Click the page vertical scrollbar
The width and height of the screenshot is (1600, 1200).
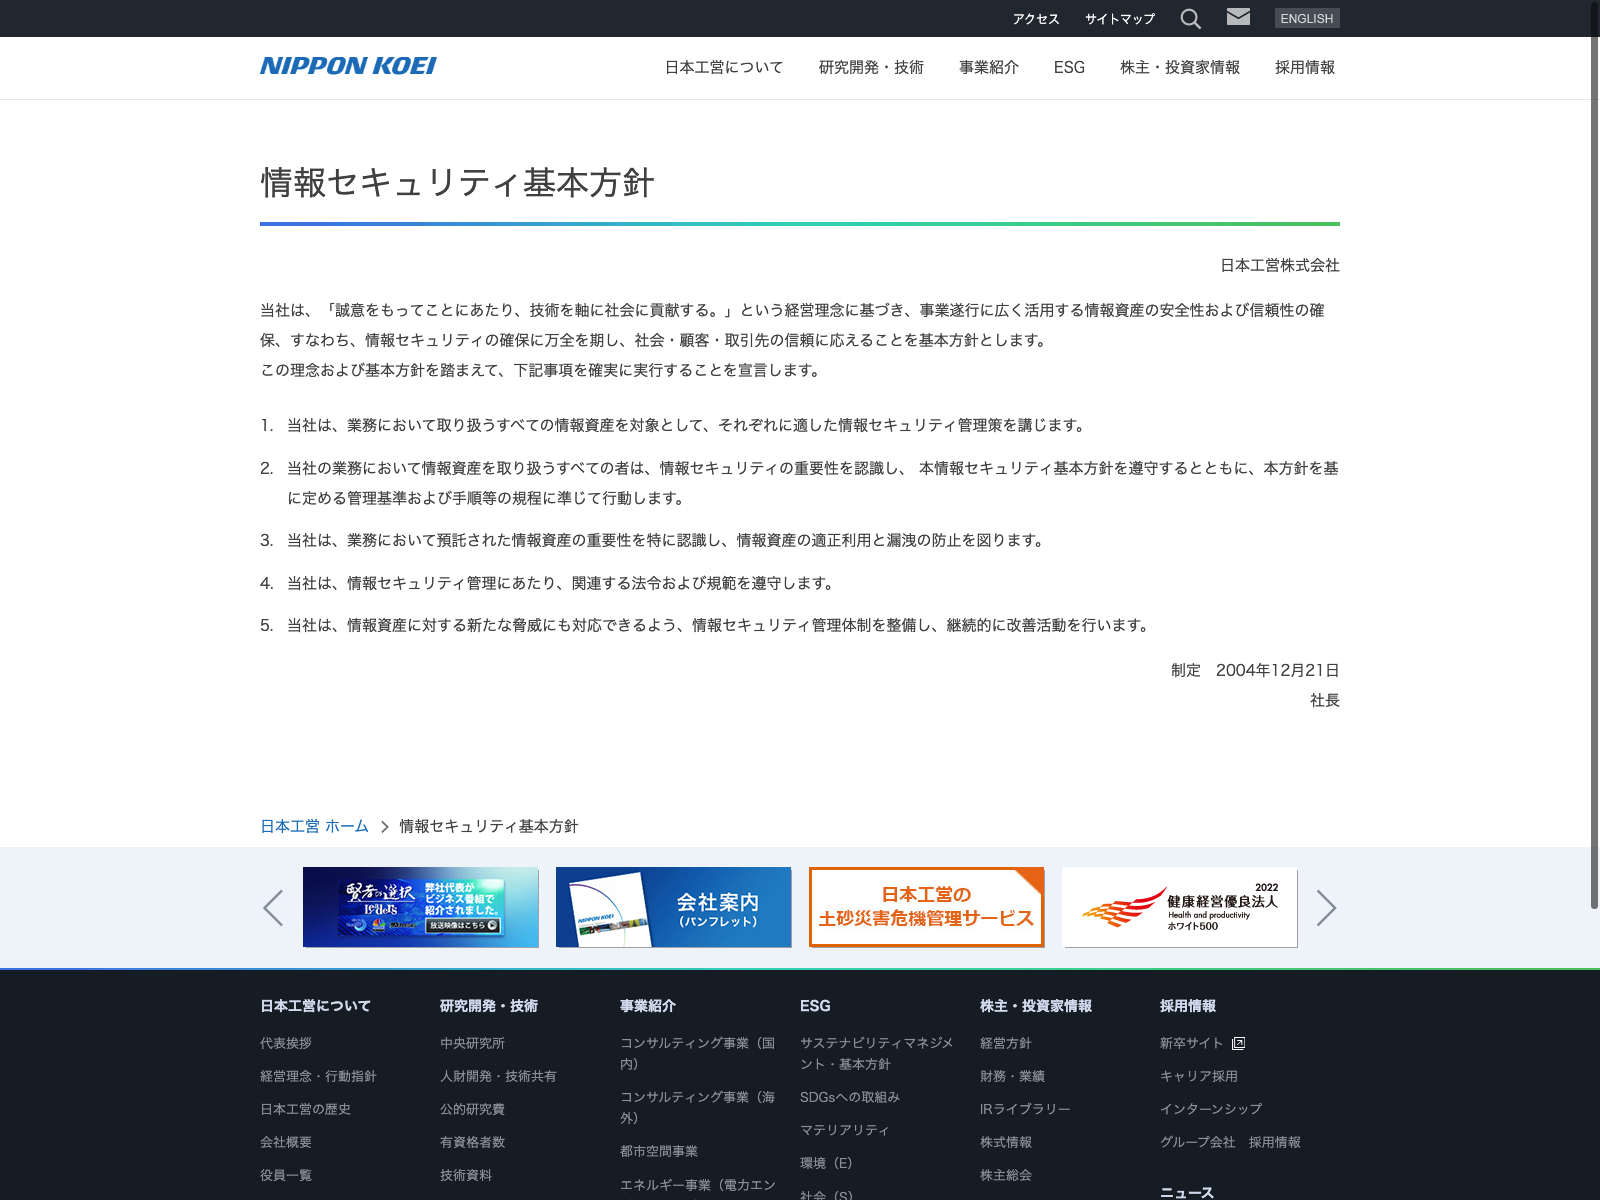[1594, 450]
